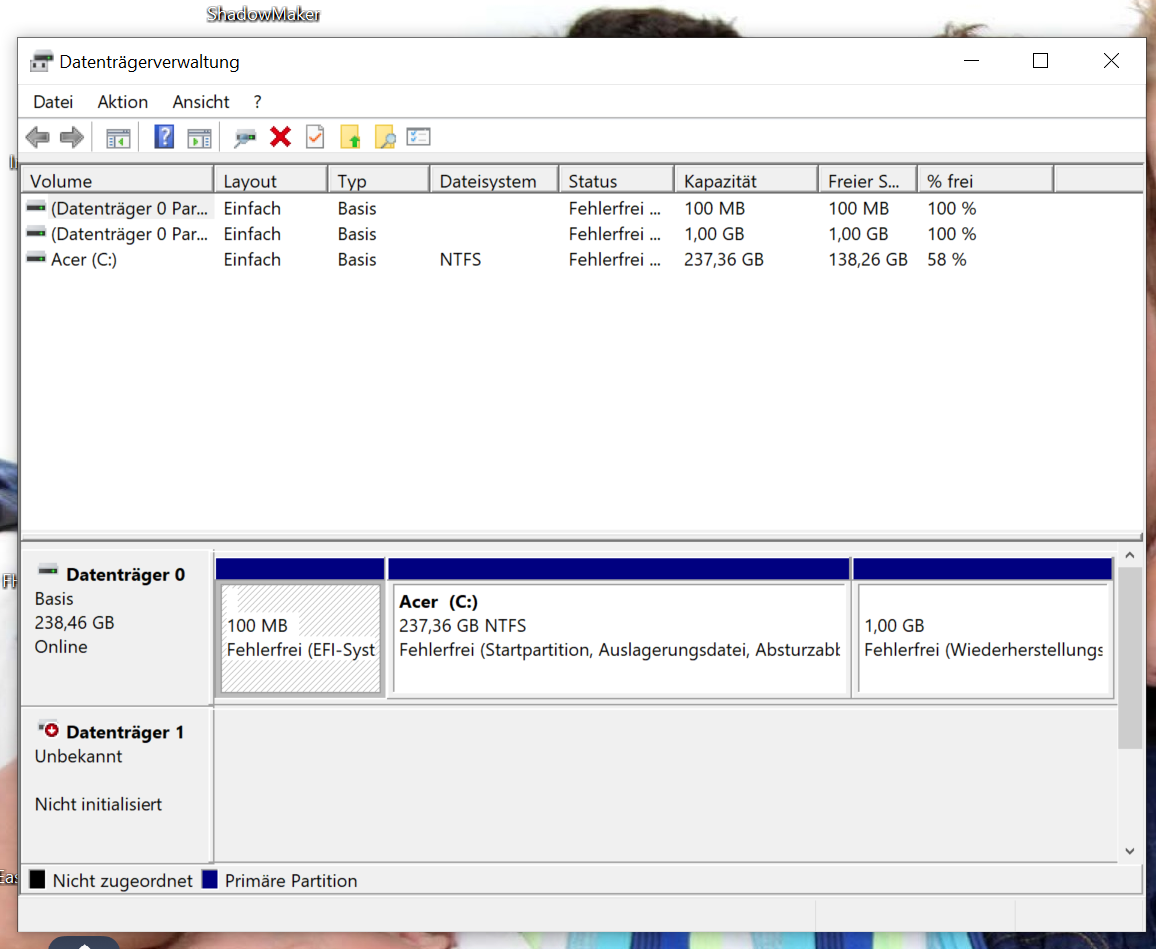Open the Datei menu
The width and height of the screenshot is (1156, 949).
pyautogui.click(x=53, y=101)
